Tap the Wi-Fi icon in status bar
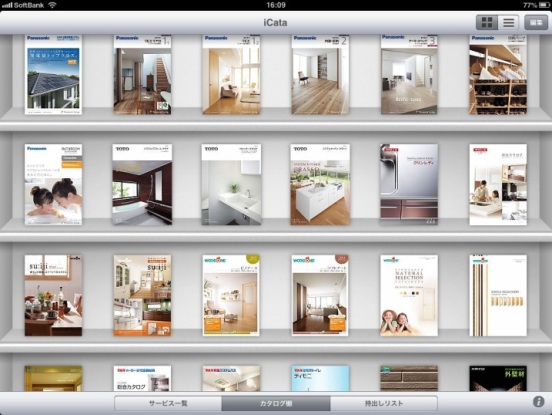 click(x=52, y=5)
